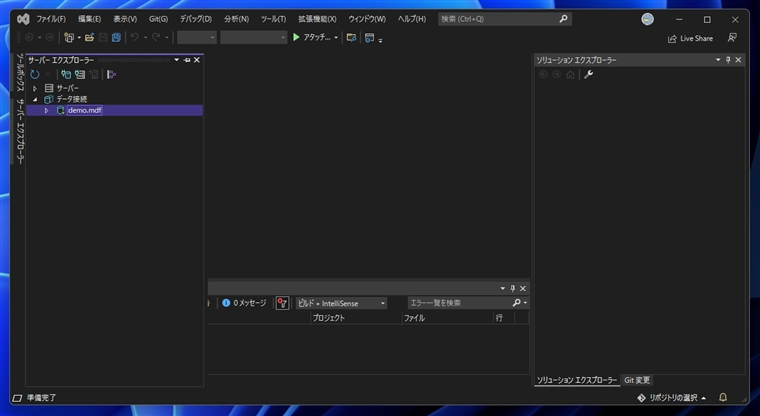Pin the Server Explorer panel
760x416 pixels.
pyautogui.click(x=187, y=60)
